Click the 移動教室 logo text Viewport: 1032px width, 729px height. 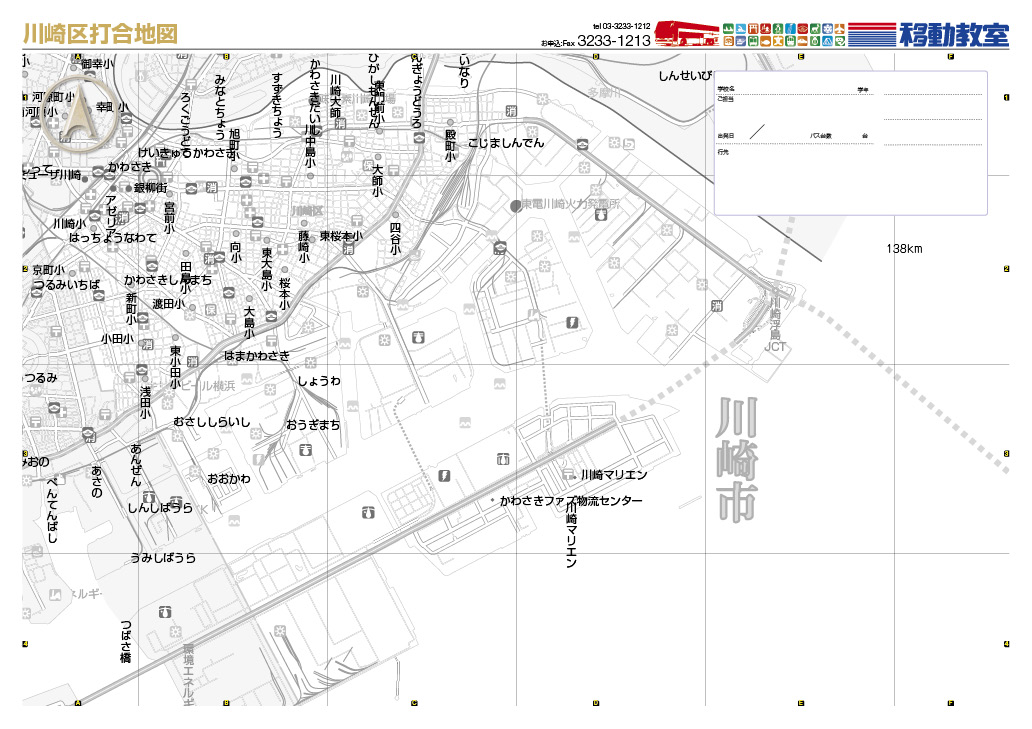tap(954, 34)
